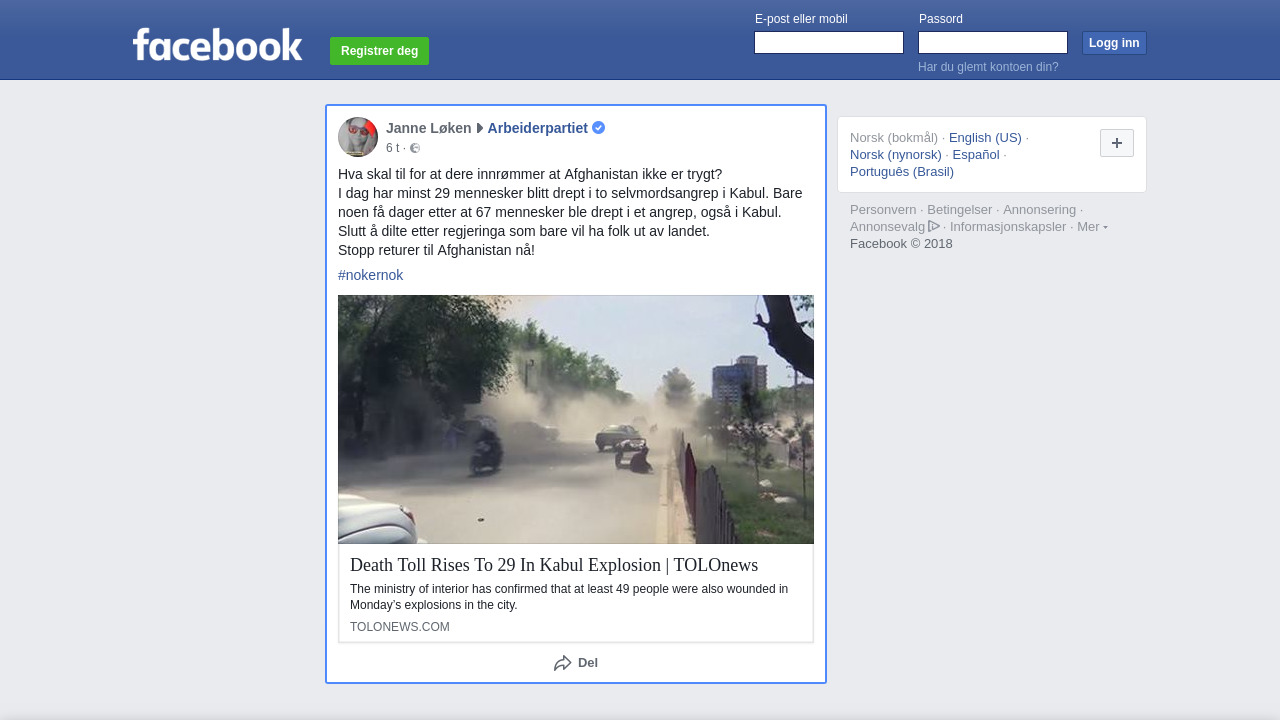Viewport: 1280px width, 720px height.
Task: Switch language to Norsk (nynorsk)
Action: click(x=895, y=154)
